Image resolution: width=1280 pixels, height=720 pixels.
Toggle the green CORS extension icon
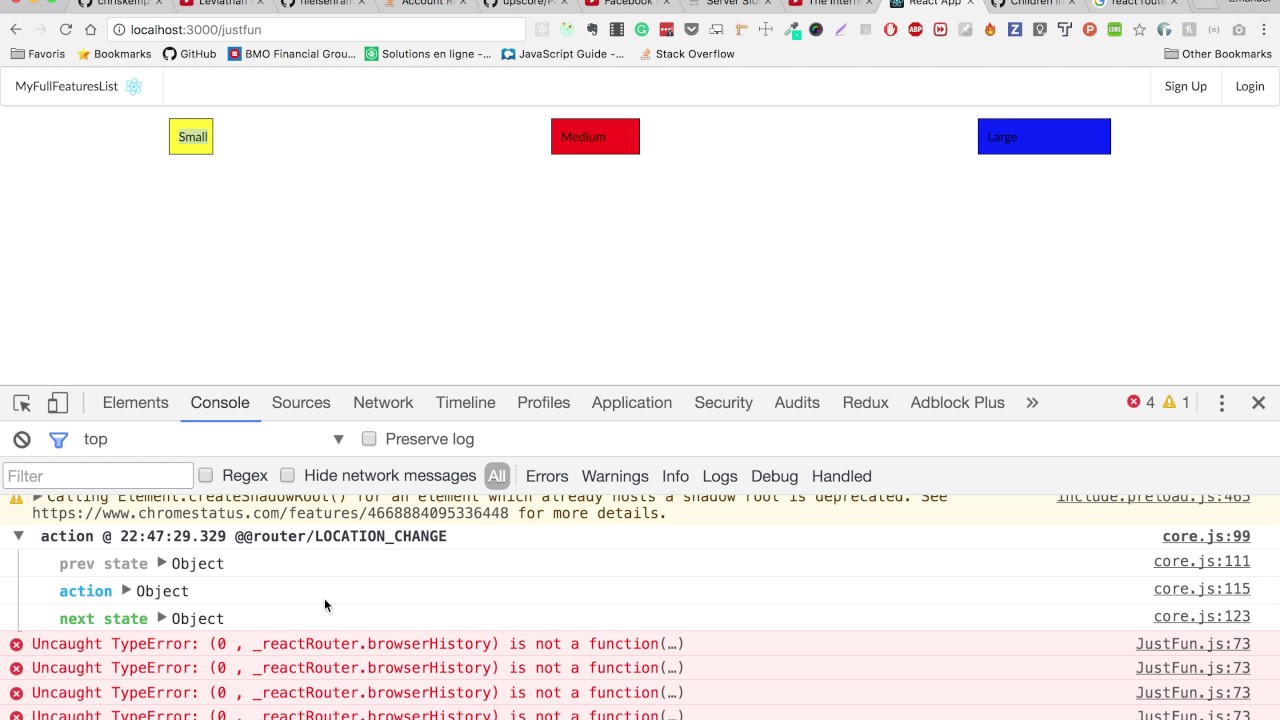pos(1114,30)
